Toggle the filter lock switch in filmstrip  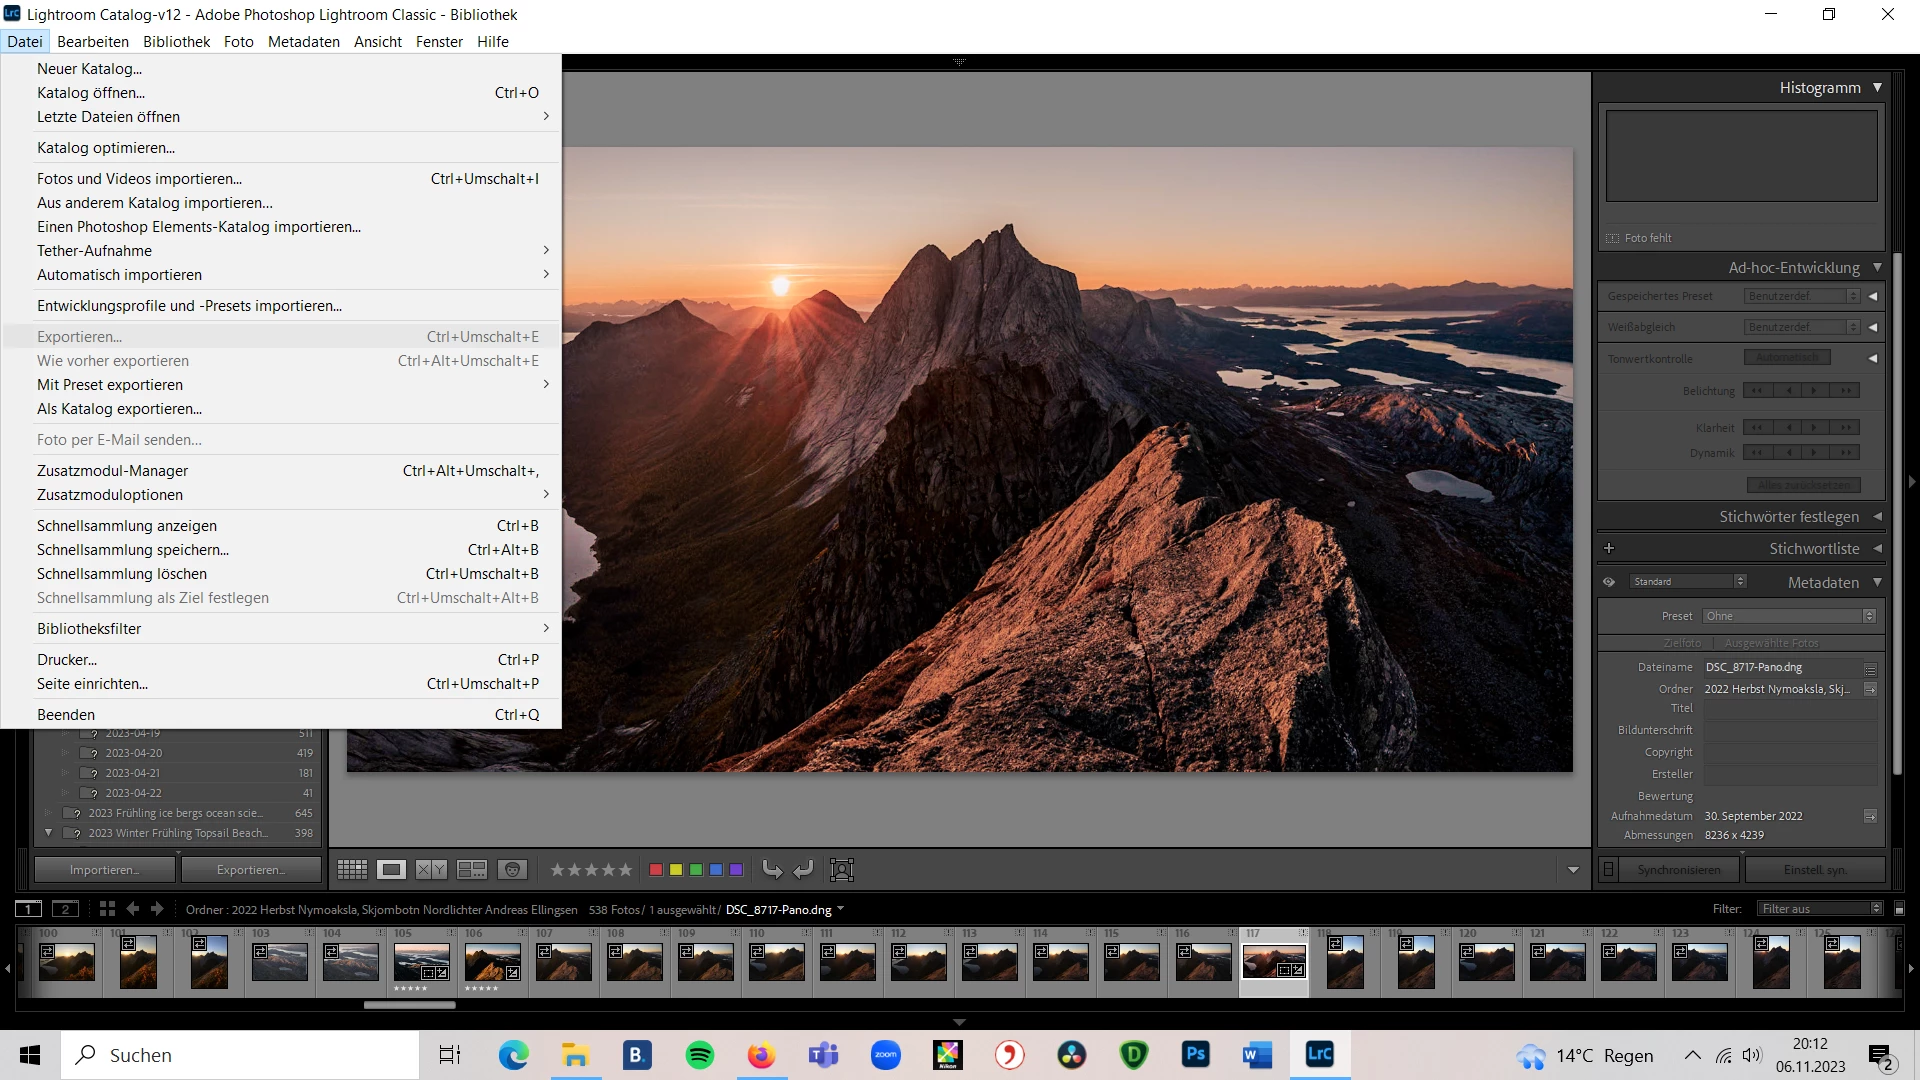(x=1899, y=909)
